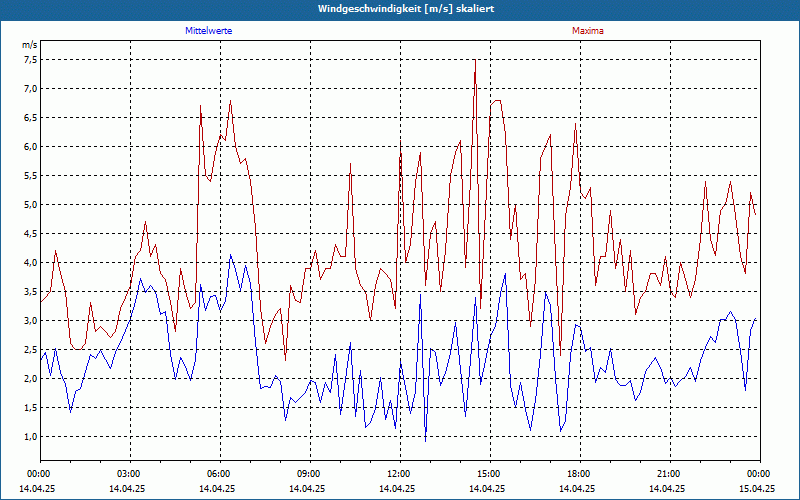Click the 1,5 y-axis value
The height and width of the screenshot is (500, 800).
[x=31, y=408]
